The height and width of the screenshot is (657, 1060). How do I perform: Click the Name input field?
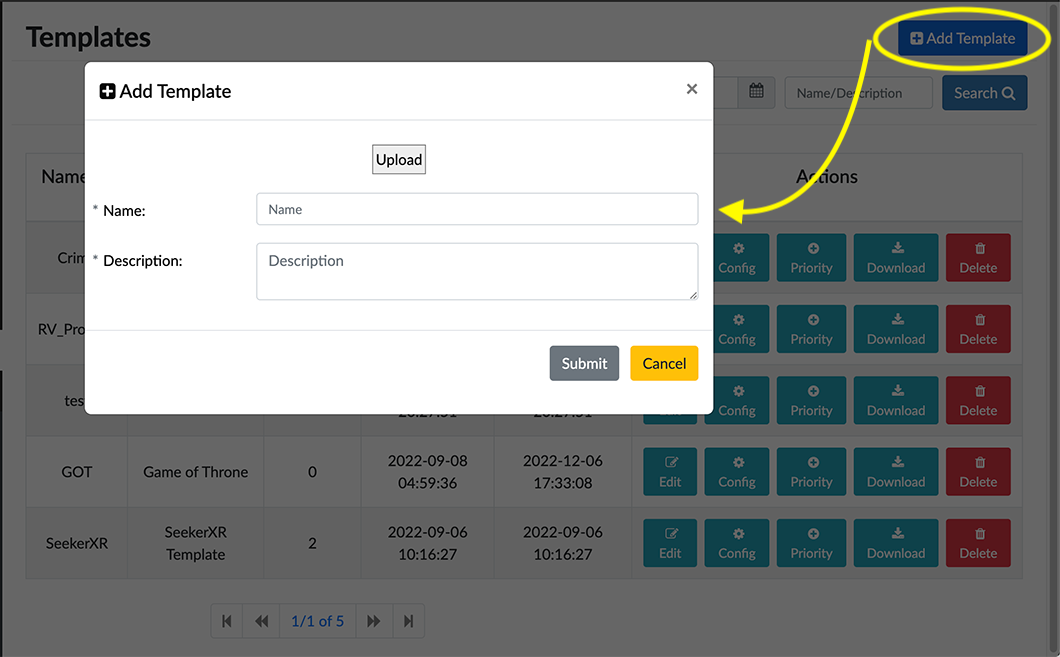pos(477,209)
